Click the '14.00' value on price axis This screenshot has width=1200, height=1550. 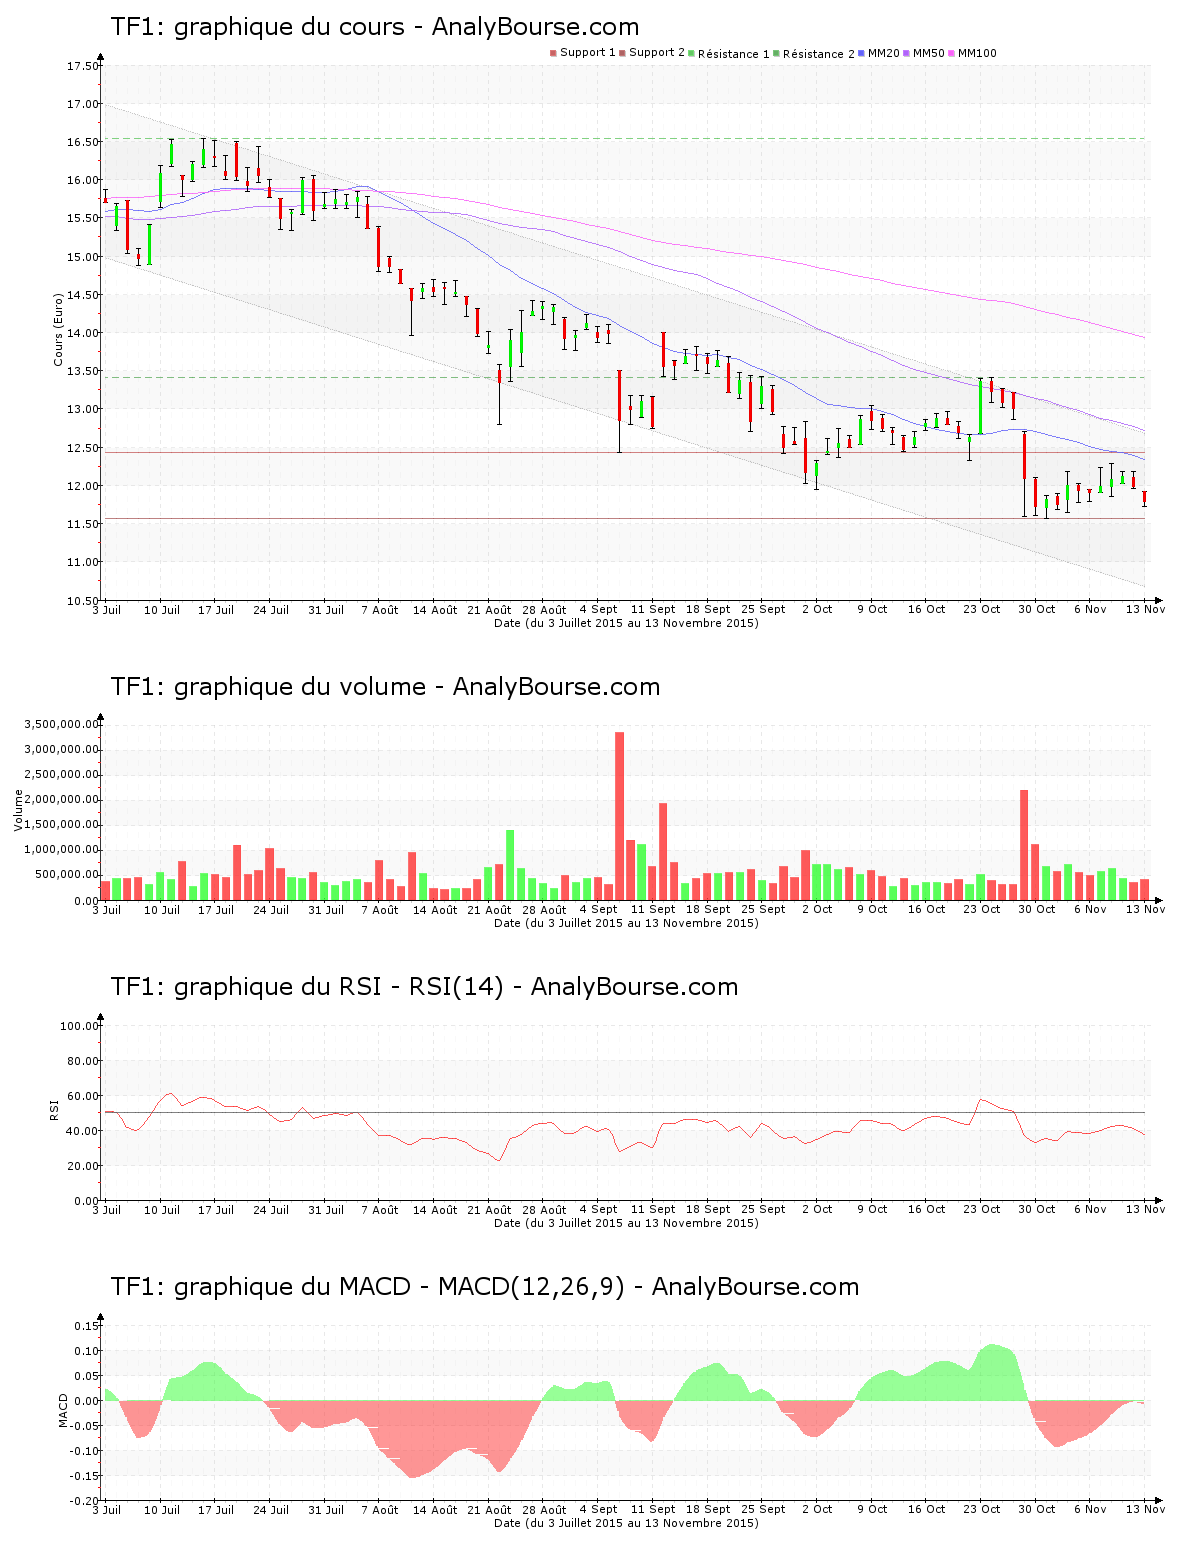pyautogui.click(x=82, y=334)
